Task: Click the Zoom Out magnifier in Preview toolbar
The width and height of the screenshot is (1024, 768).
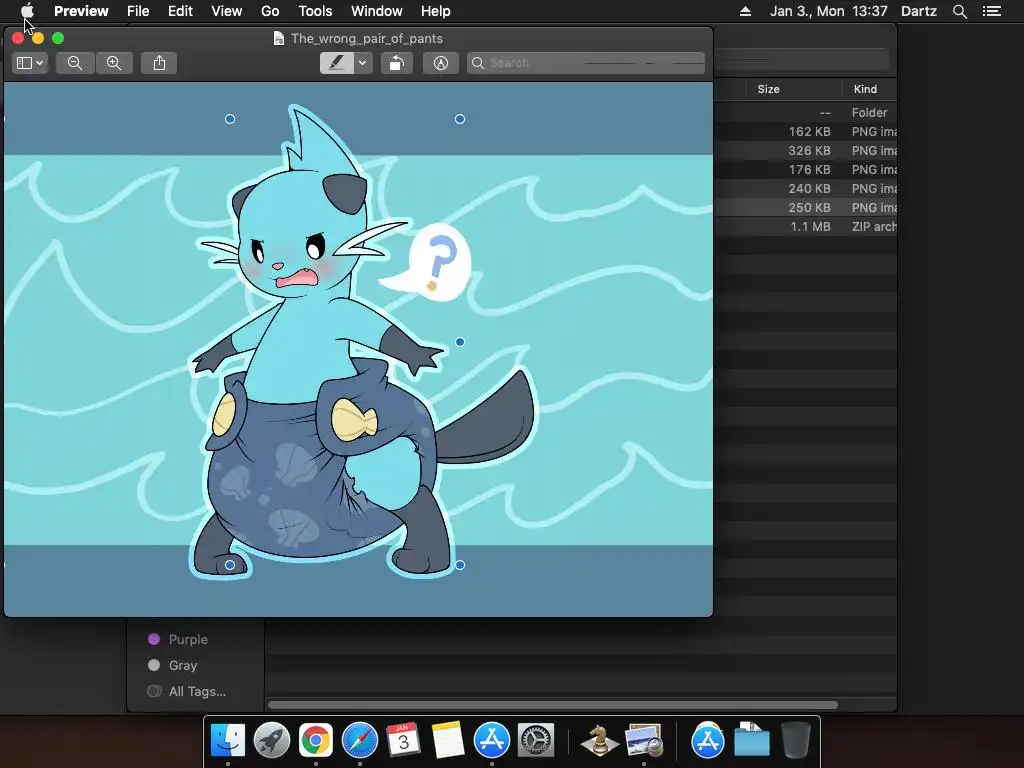Action: 75,63
